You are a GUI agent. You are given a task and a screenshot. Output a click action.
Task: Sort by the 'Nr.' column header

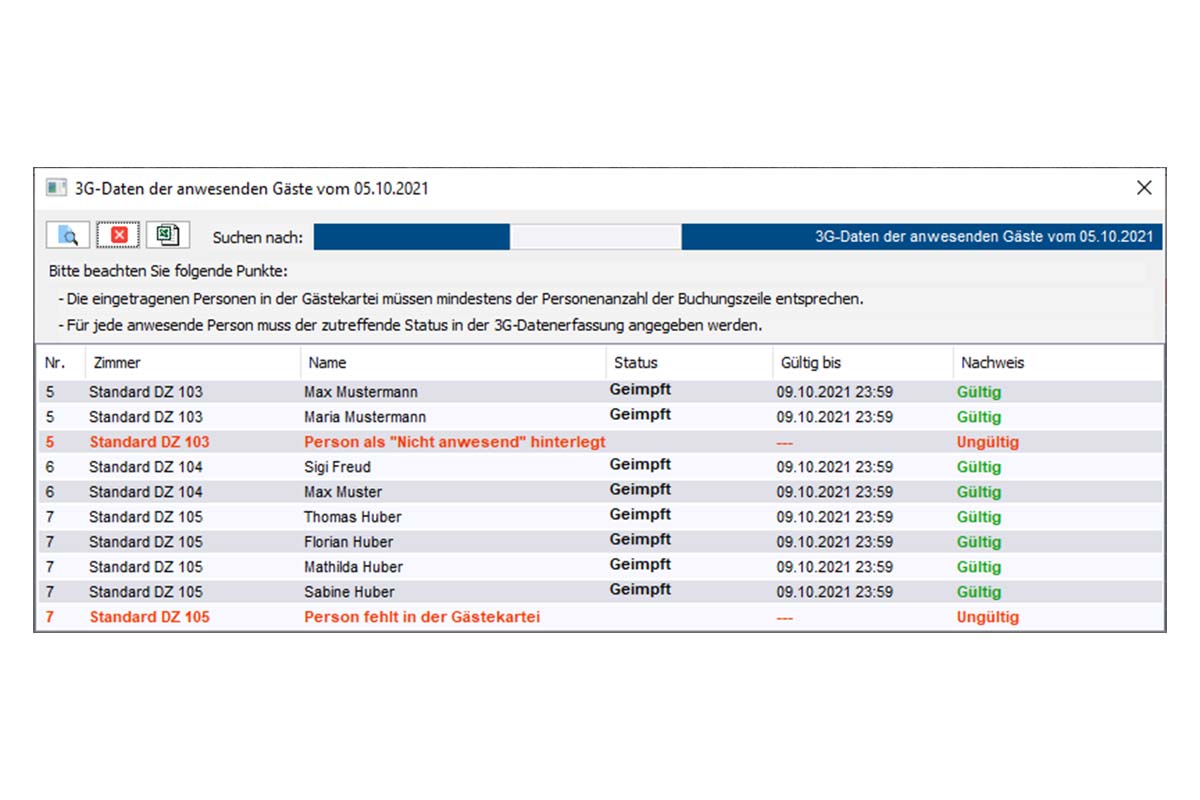pyautogui.click(x=55, y=363)
